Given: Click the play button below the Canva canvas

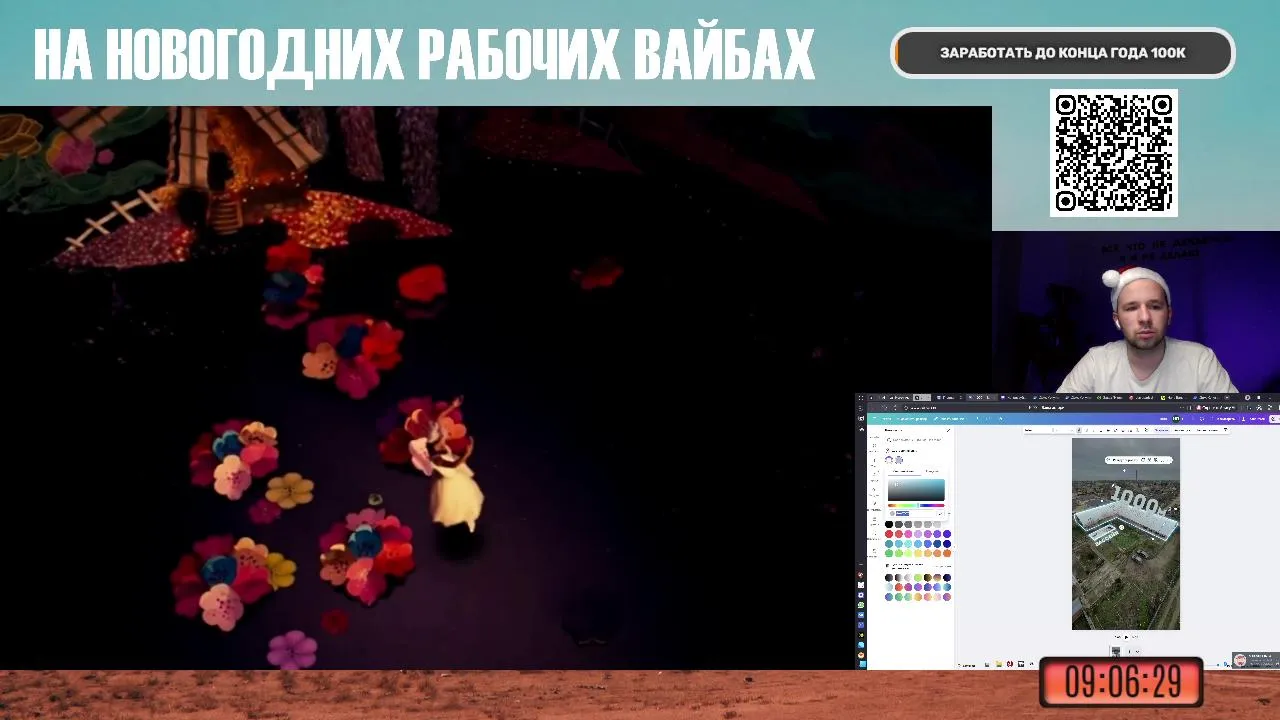Looking at the screenshot, I should pos(1126,637).
